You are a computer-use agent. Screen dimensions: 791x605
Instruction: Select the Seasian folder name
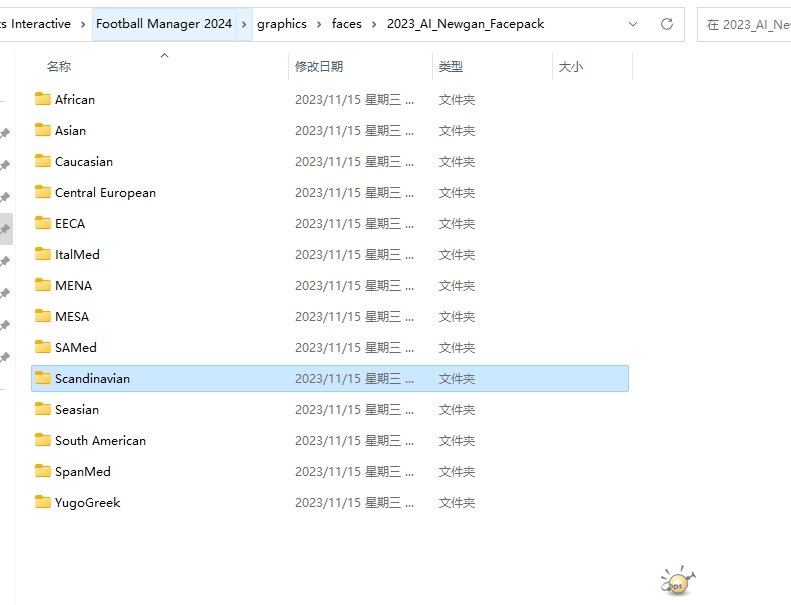[77, 410]
